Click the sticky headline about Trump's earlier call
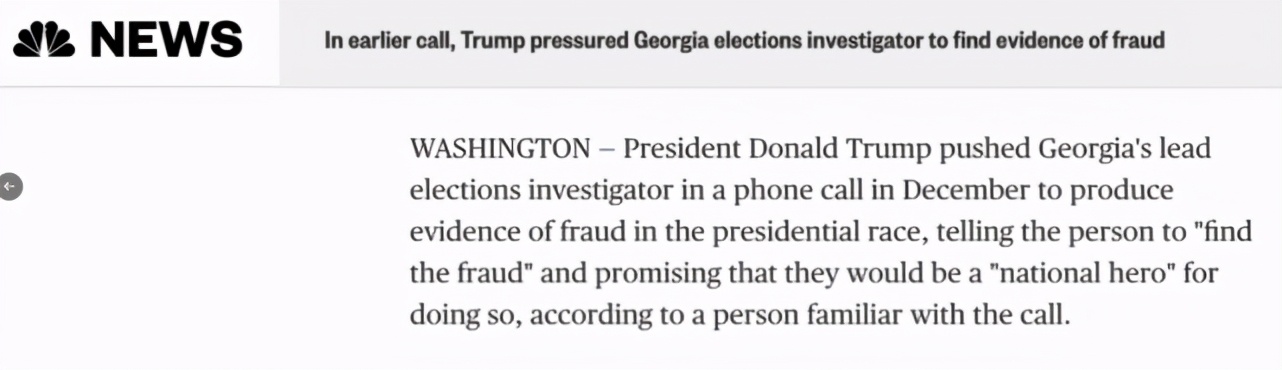The image size is (1282, 370). pos(745,42)
